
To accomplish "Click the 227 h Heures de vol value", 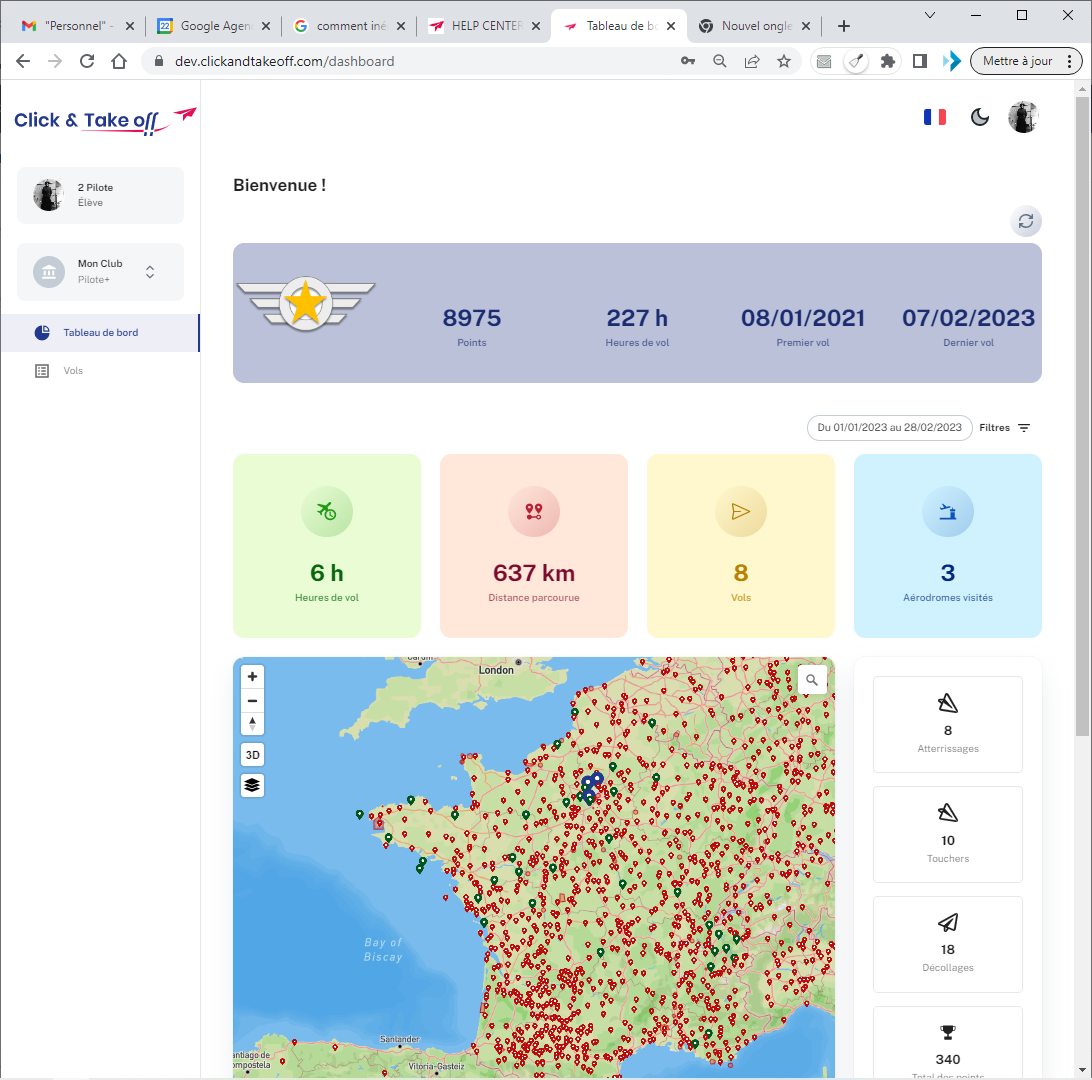I will (637, 318).
